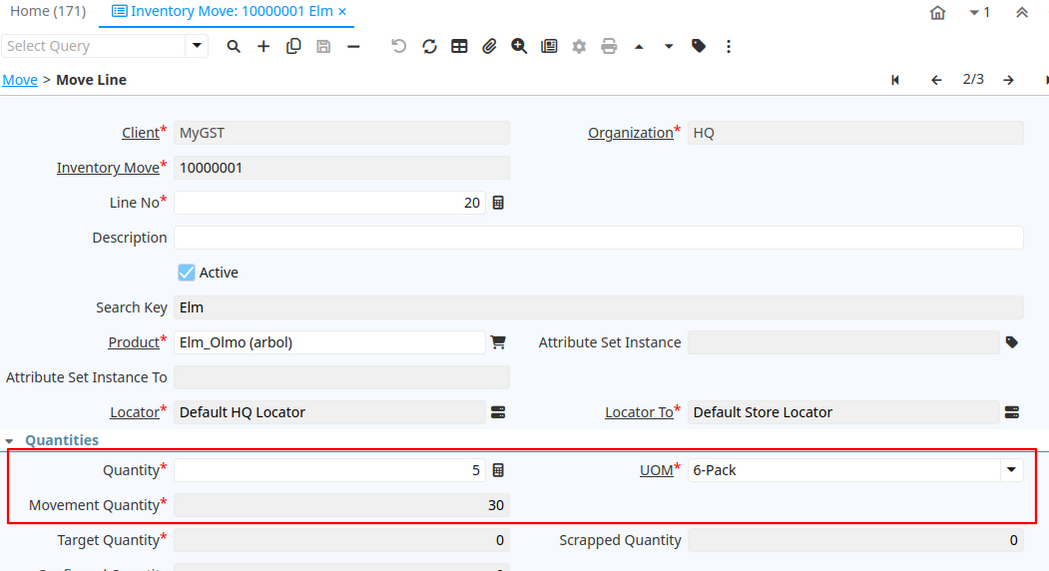Click into the Description field
This screenshot has width=1049, height=571.
(598, 238)
